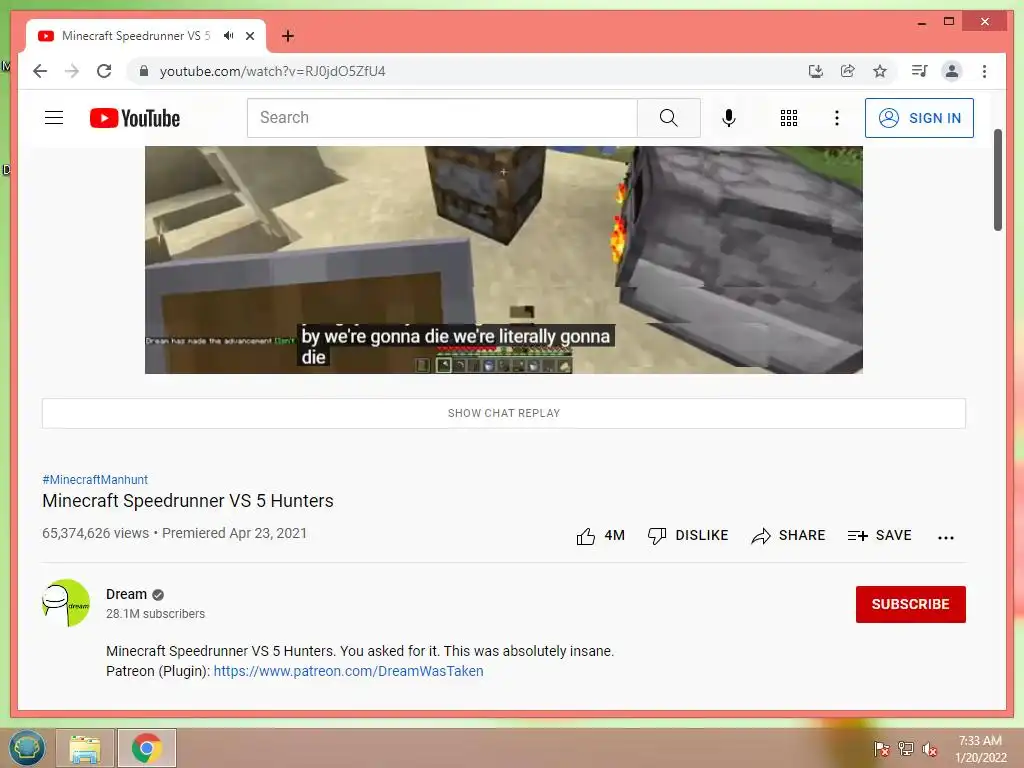Open more actions ellipsis under the video
Screen dimensions: 1024x768
(x=946, y=537)
